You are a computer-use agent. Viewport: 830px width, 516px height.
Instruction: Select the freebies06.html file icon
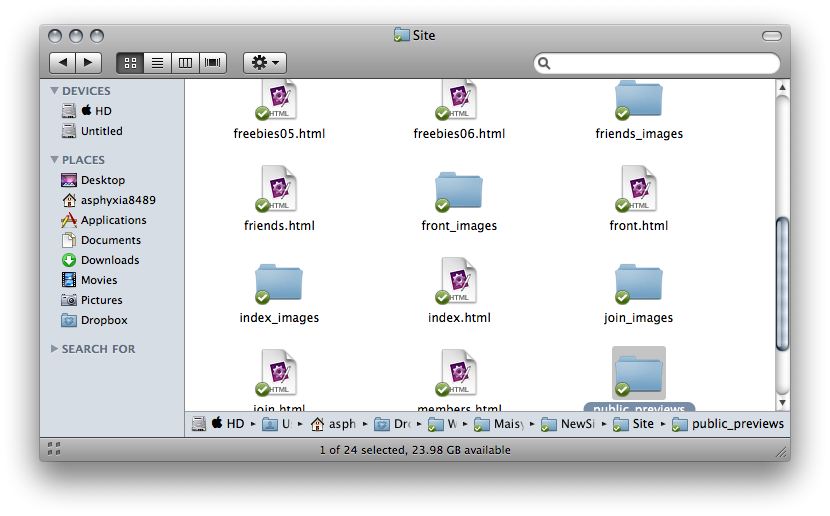458,99
